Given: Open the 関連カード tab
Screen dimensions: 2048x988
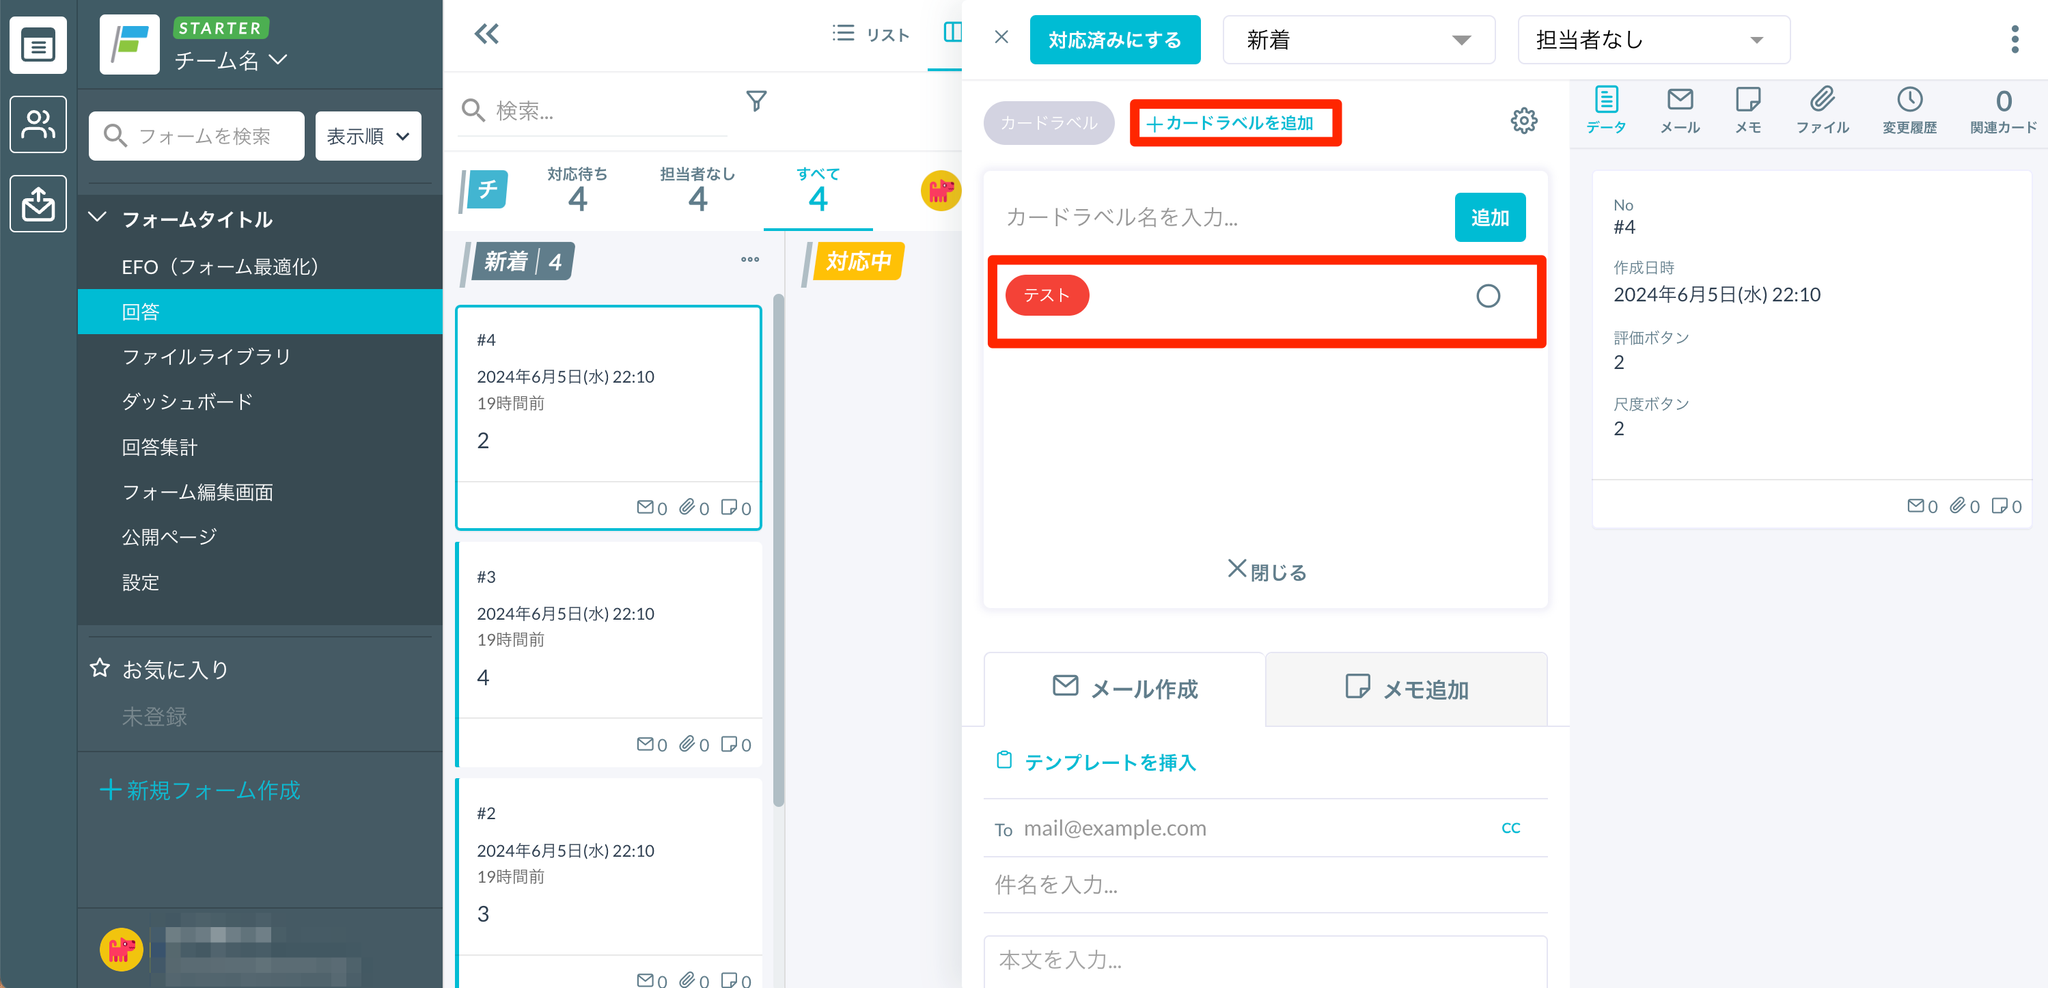Looking at the screenshot, I should (2003, 111).
